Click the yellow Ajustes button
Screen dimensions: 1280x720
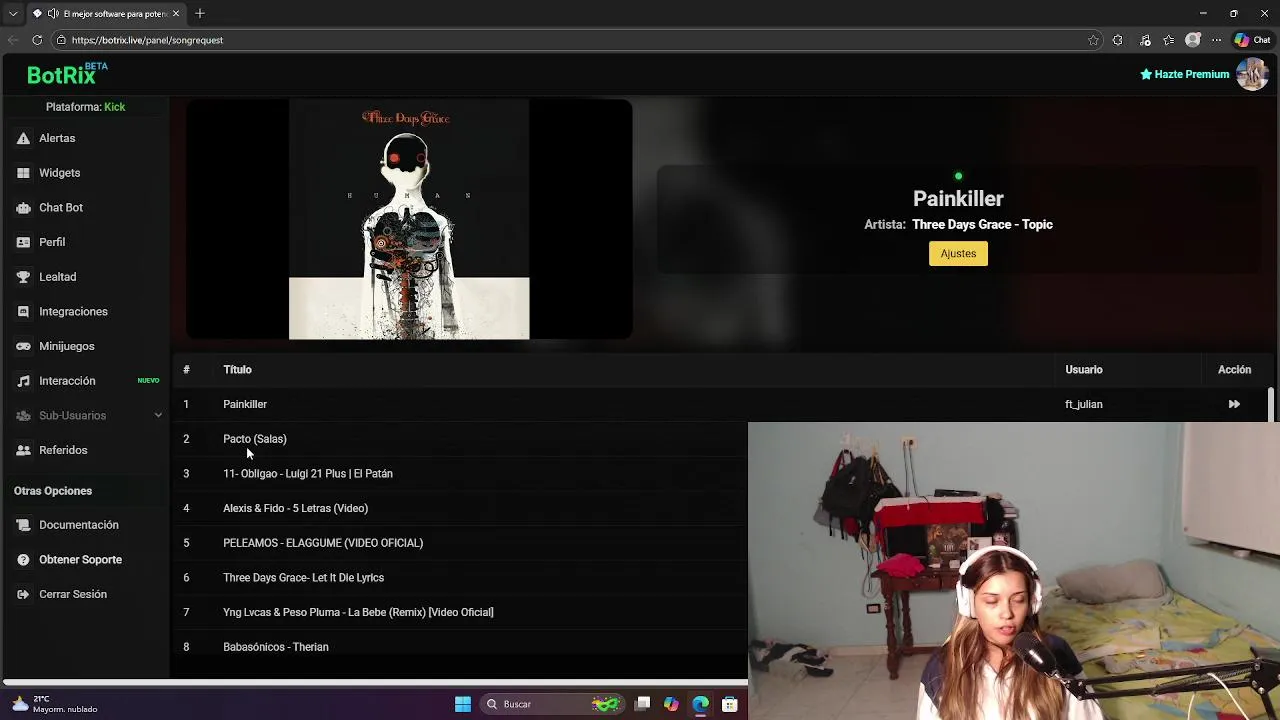[x=958, y=254]
